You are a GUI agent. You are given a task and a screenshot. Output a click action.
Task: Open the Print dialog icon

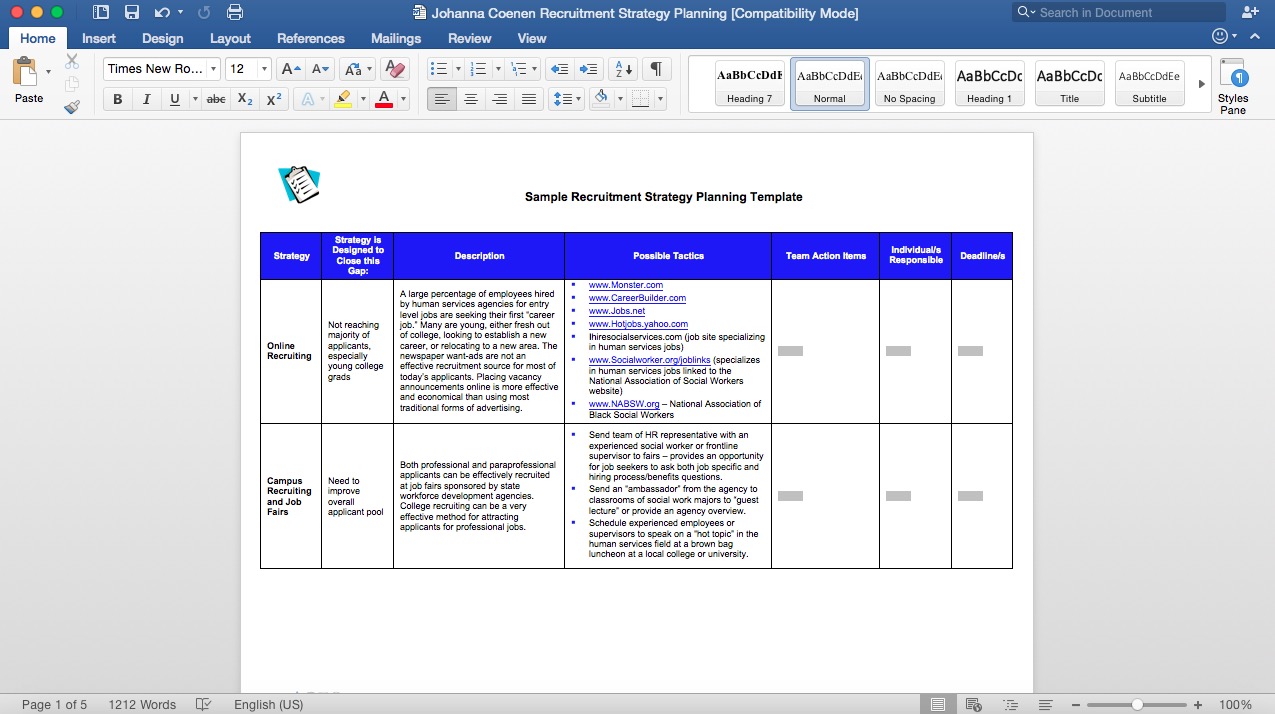point(235,11)
